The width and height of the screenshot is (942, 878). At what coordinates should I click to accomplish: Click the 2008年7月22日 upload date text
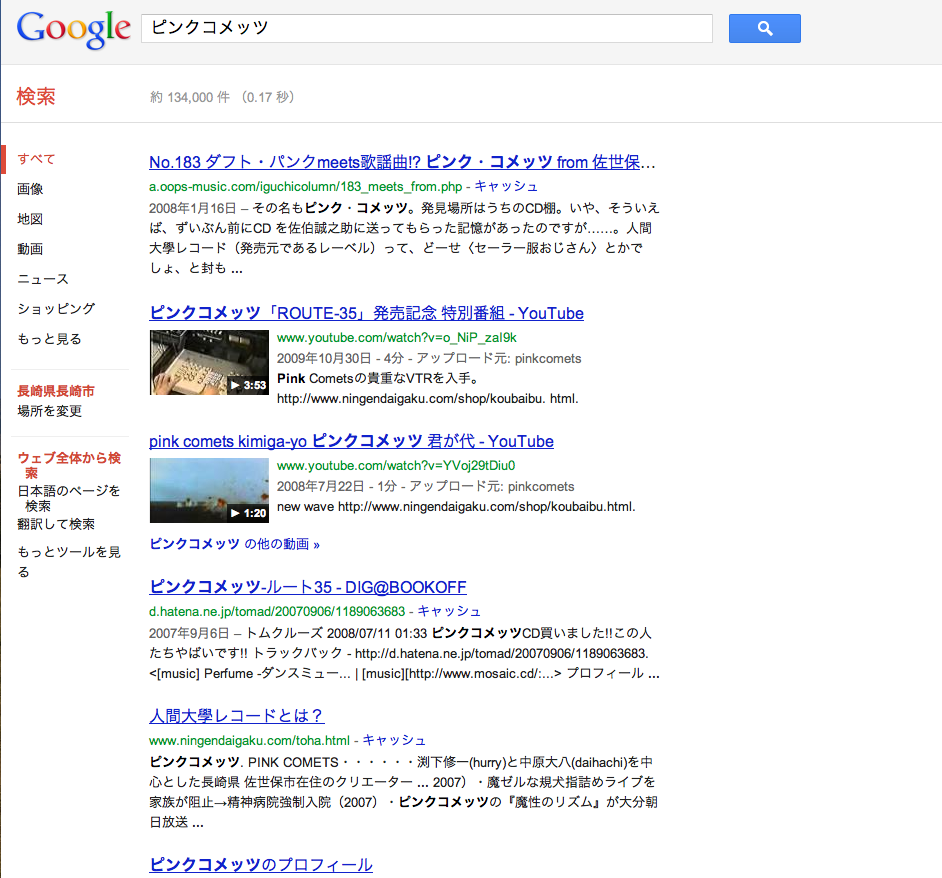[320, 486]
